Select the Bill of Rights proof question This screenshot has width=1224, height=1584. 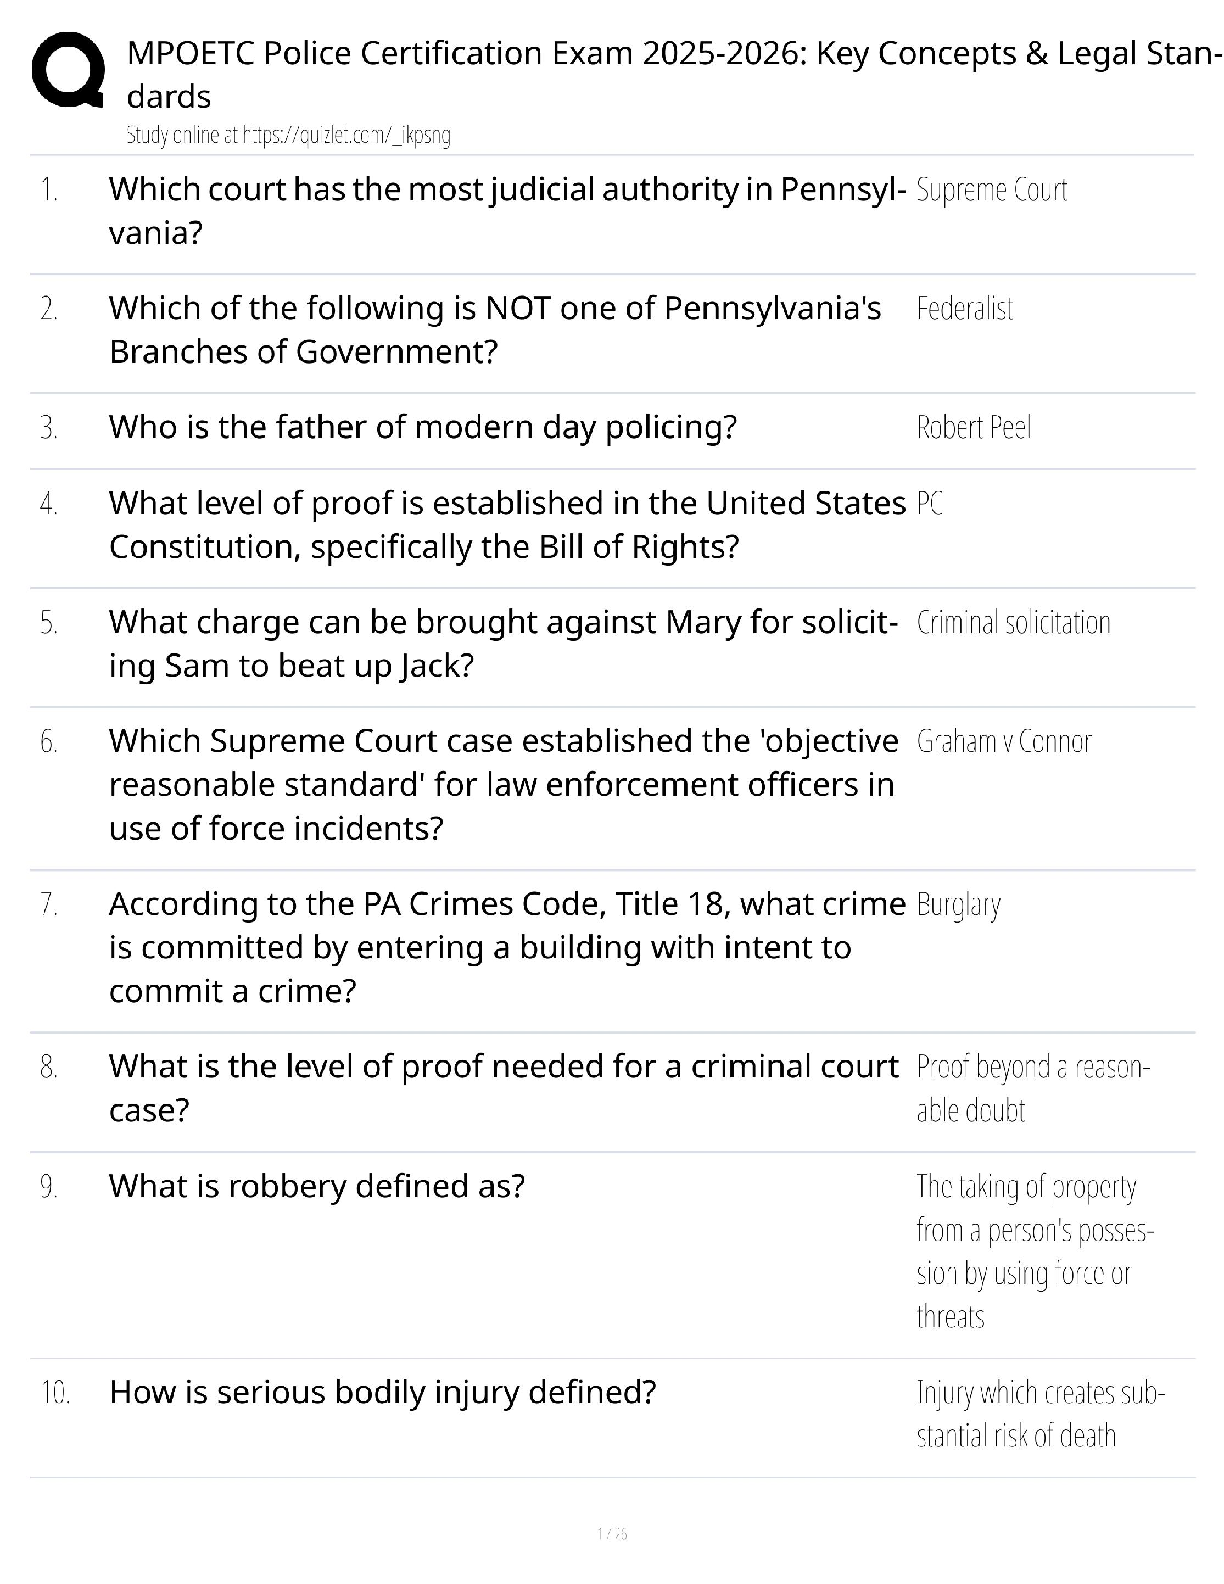coord(507,524)
